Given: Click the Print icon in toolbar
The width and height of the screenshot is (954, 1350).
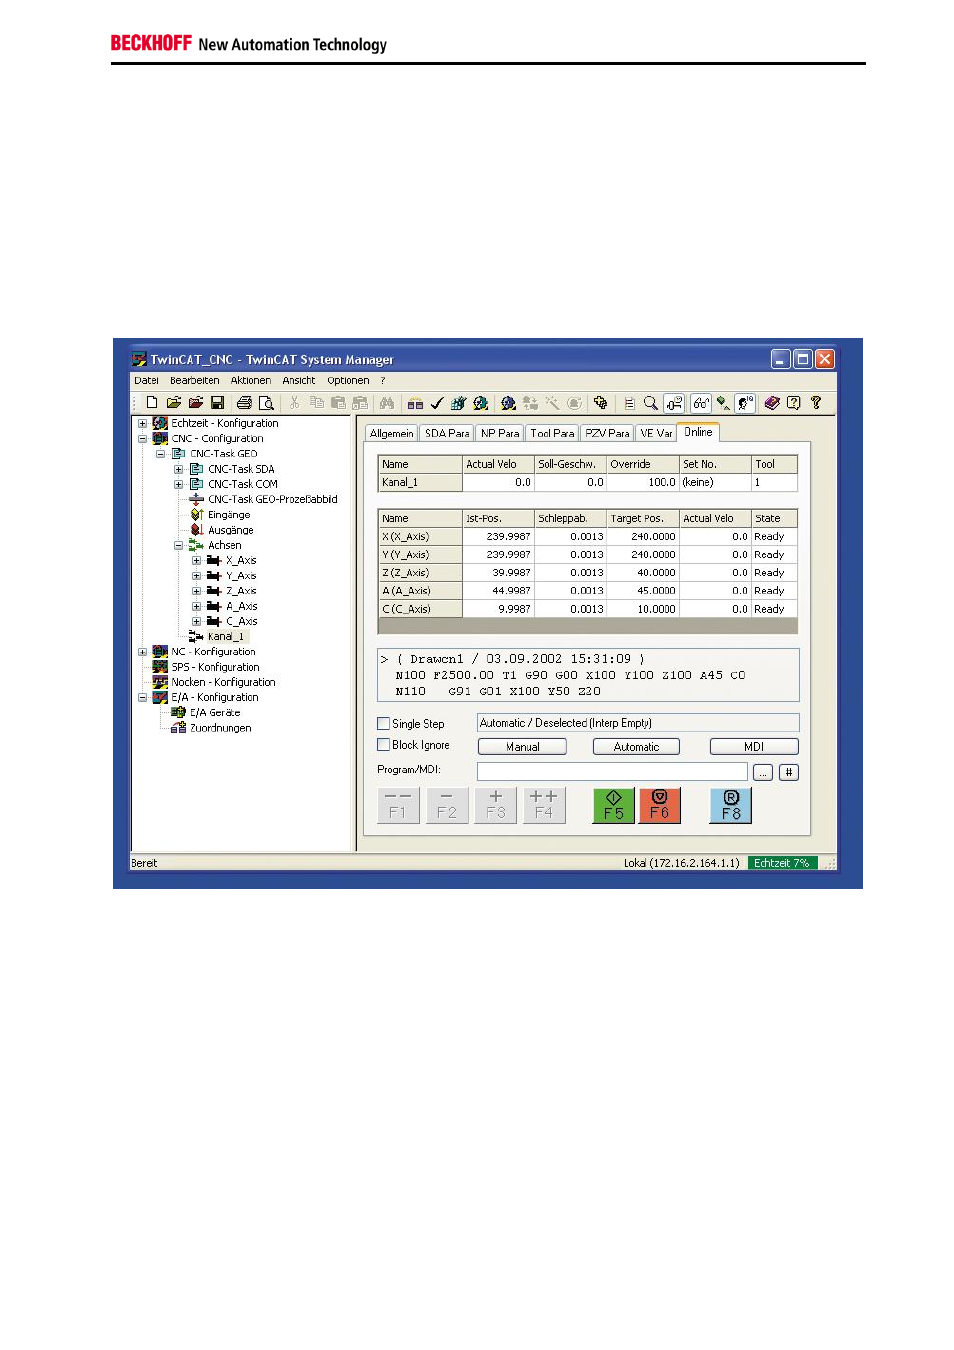Looking at the screenshot, I should (x=244, y=403).
